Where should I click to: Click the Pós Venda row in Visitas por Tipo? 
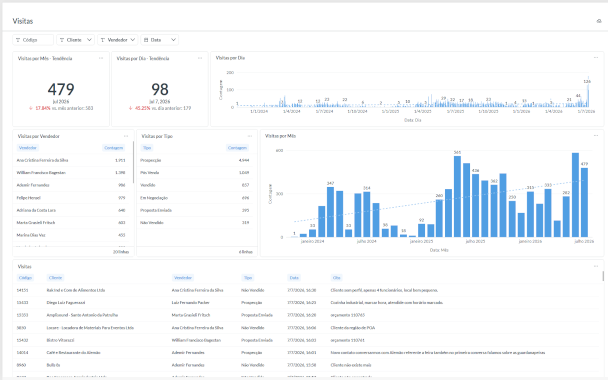pyautogui.click(x=195, y=173)
